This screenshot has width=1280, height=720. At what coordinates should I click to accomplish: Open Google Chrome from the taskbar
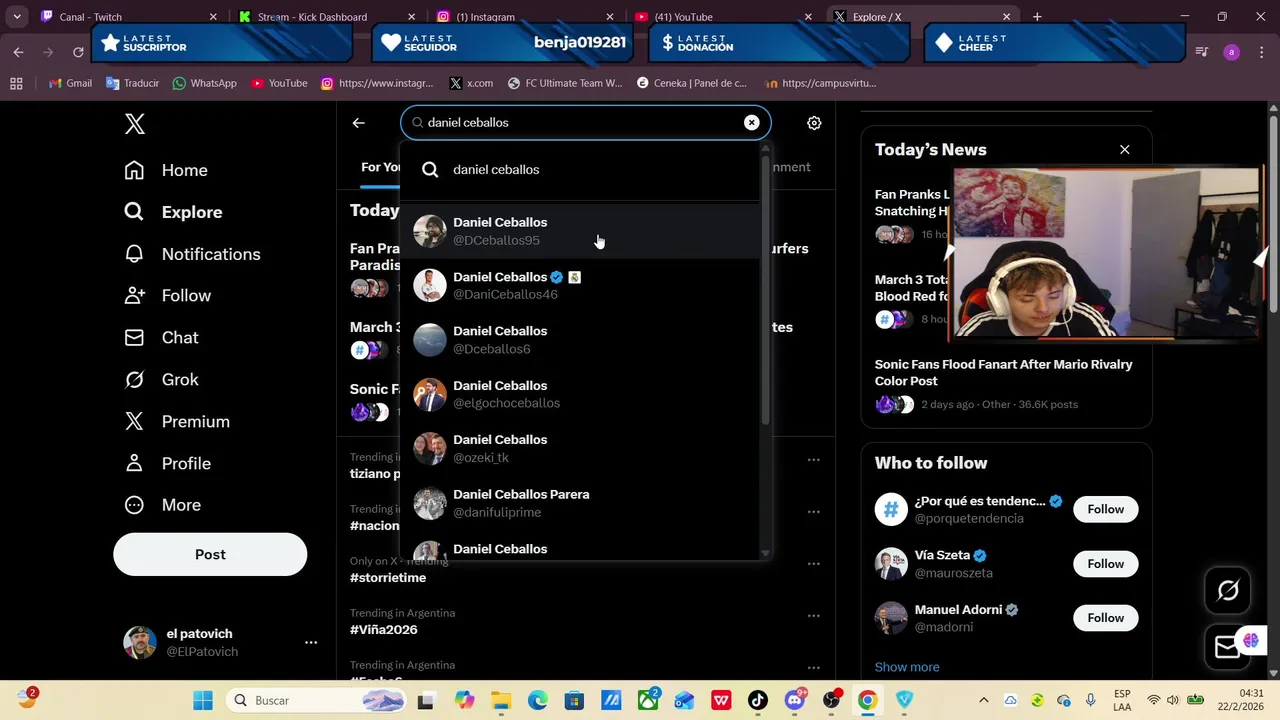[867, 700]
